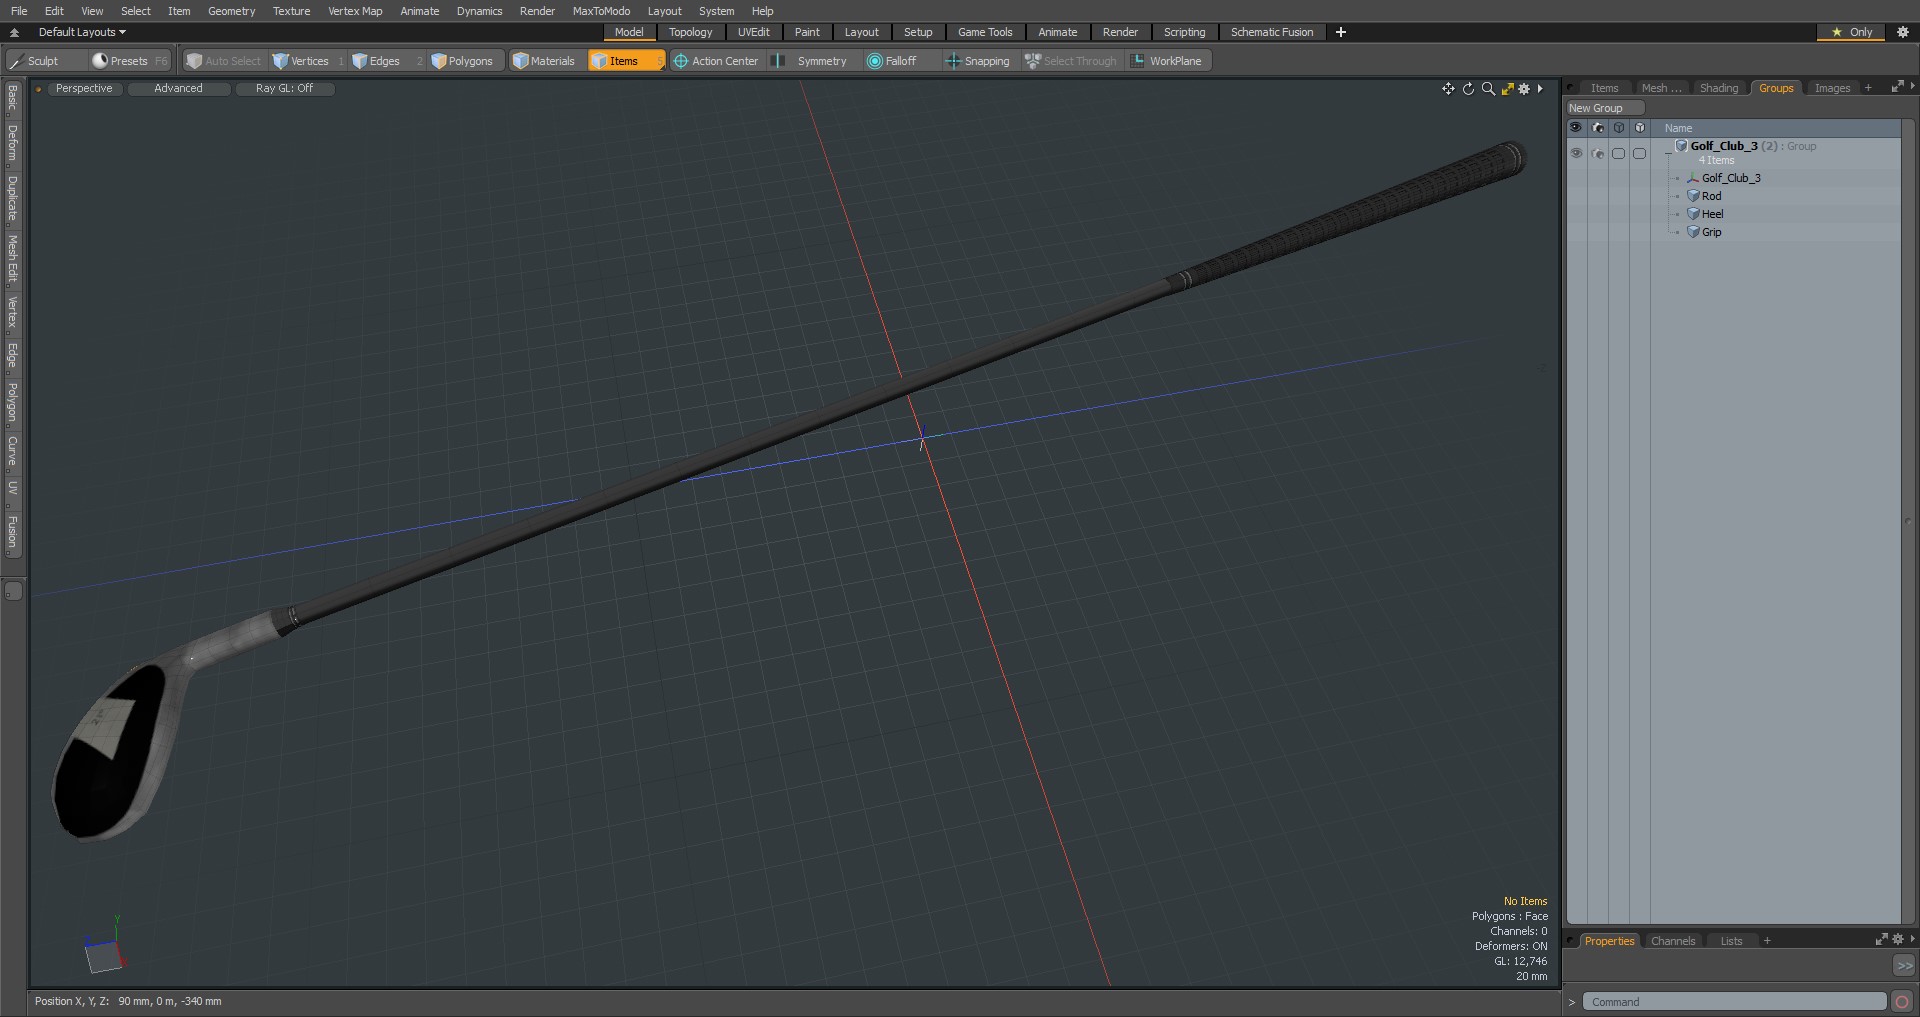Switch to the Channels tab
Image resolution: width=1920 pixels, height=1017 pixels.
click(1673, 941)
